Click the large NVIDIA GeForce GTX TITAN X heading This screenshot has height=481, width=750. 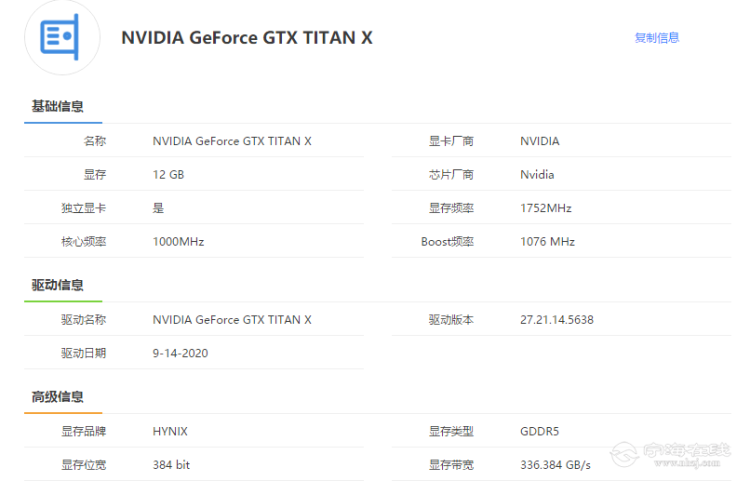pyautogui.click(x=247, y=38)
